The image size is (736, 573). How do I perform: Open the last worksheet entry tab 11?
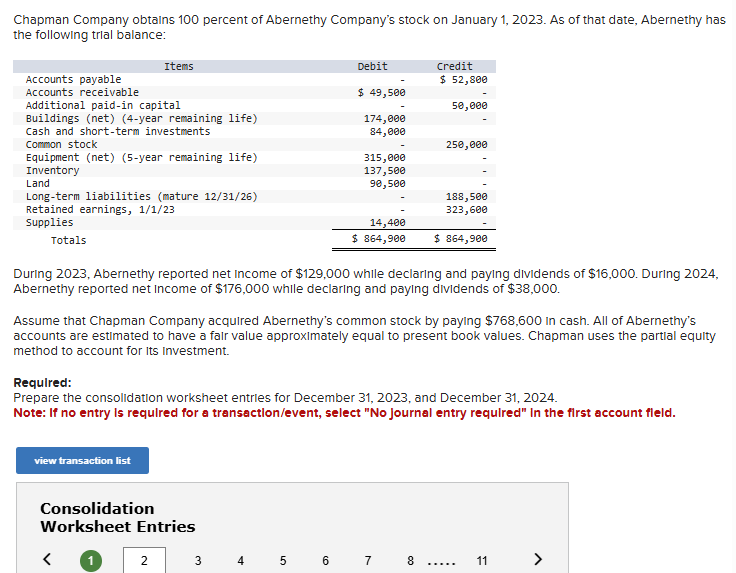(482, 560)
